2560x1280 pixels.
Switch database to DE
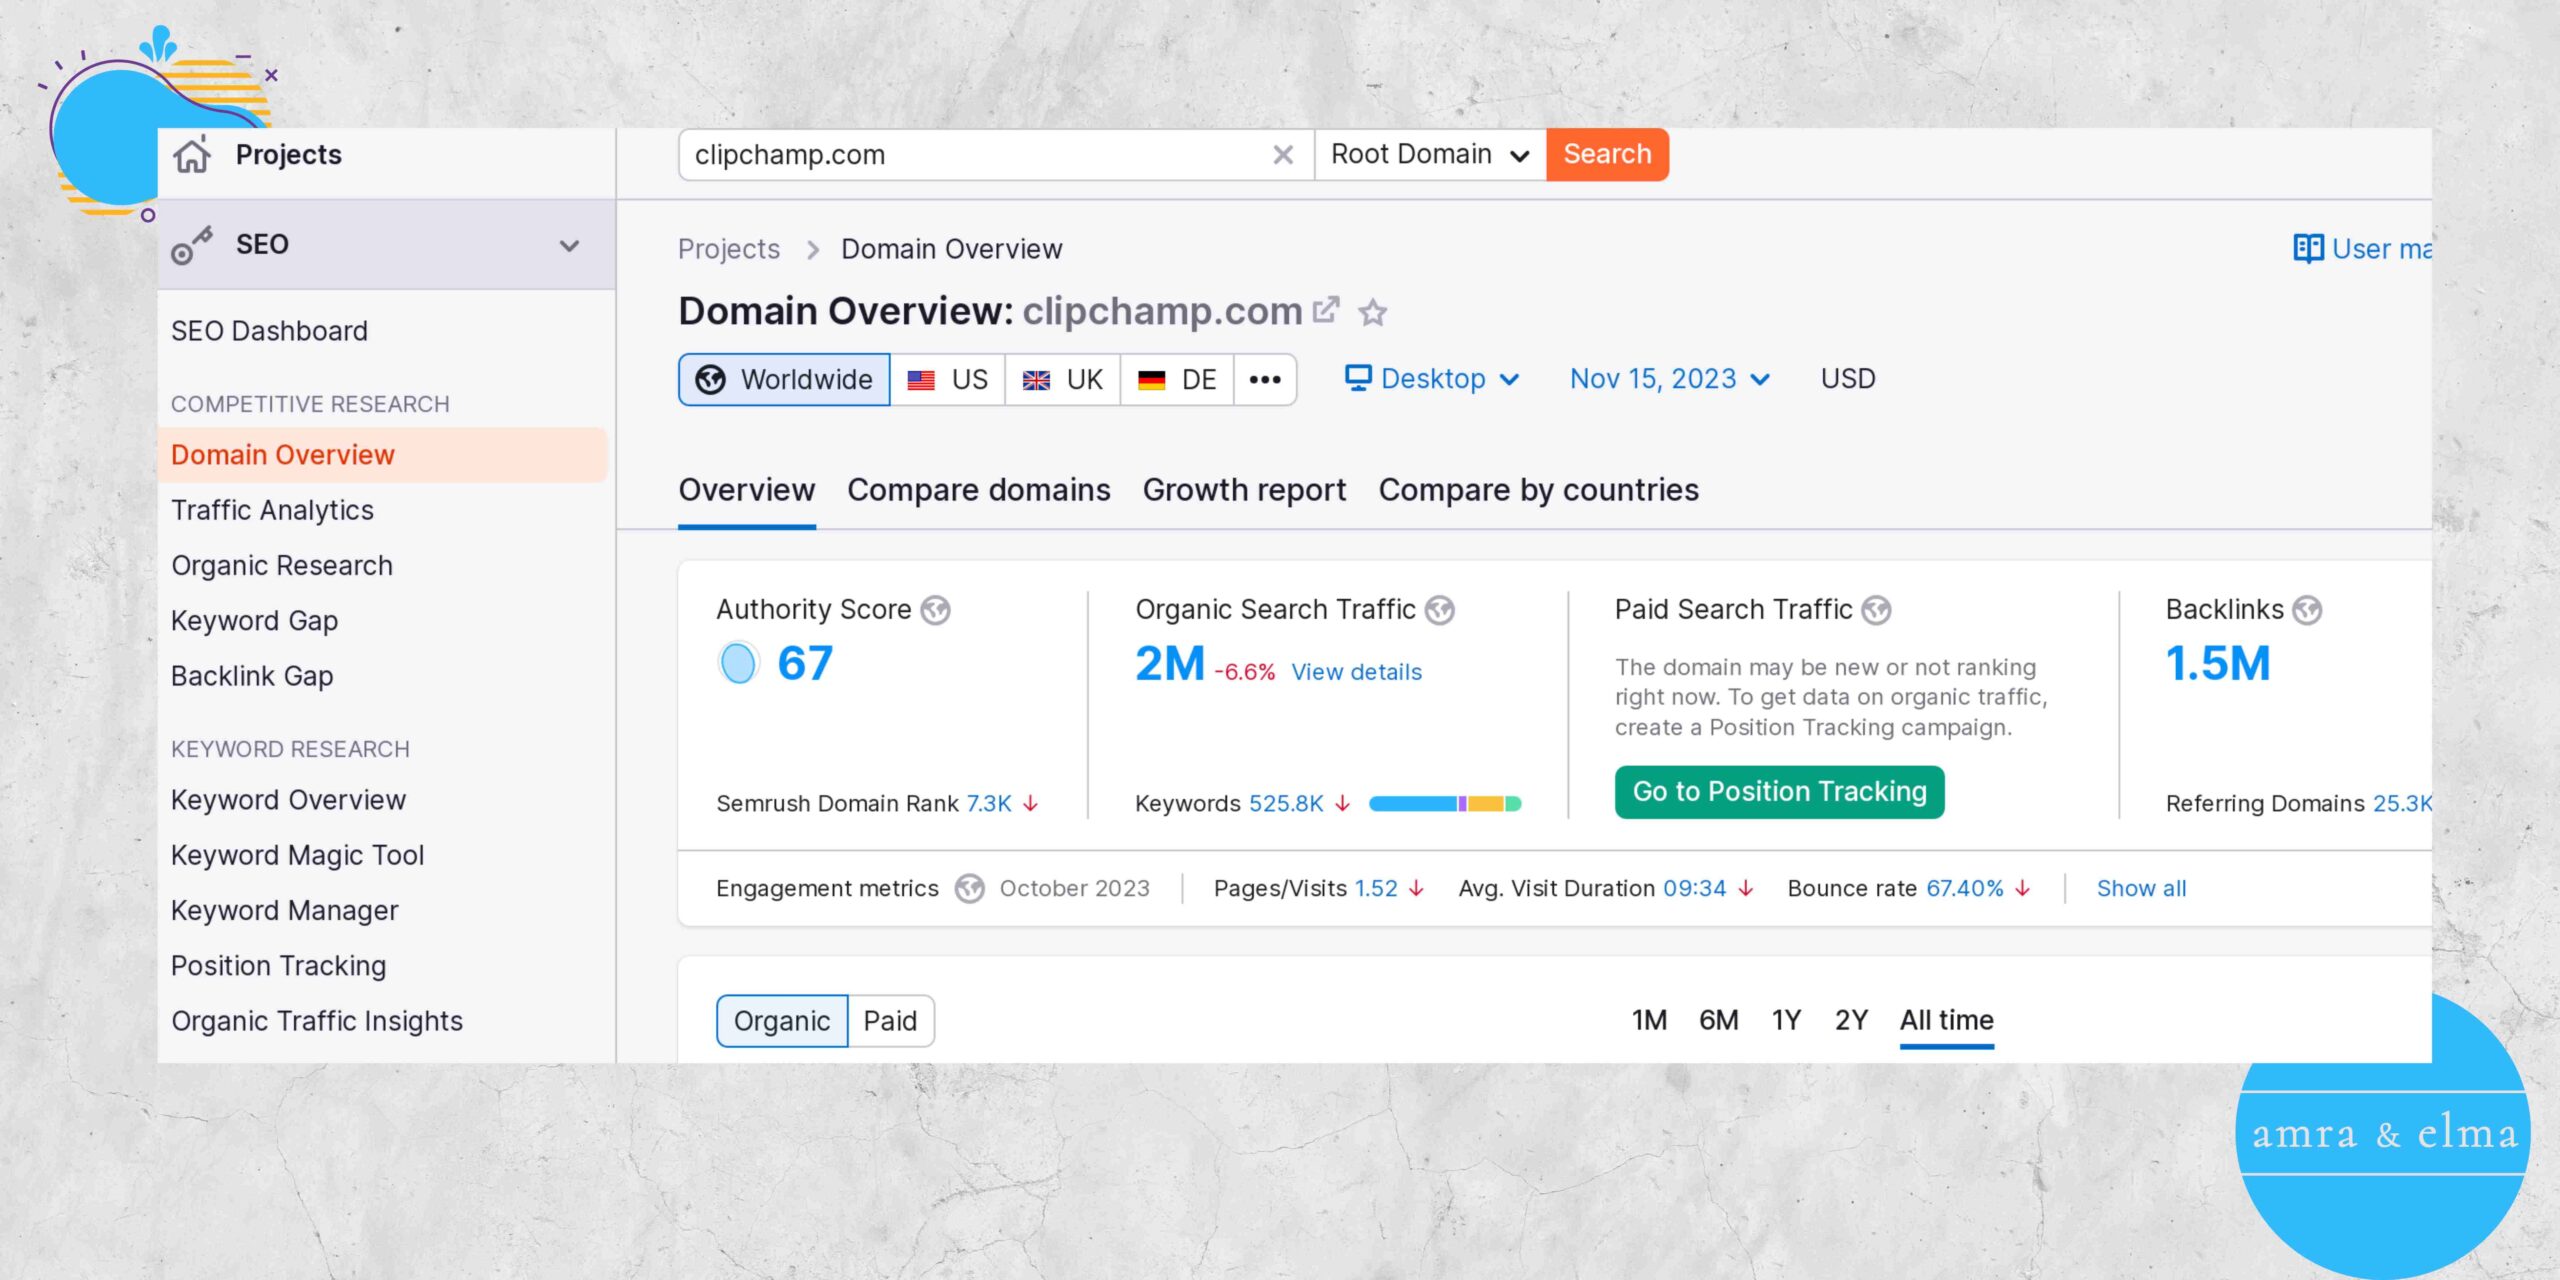1177,380
